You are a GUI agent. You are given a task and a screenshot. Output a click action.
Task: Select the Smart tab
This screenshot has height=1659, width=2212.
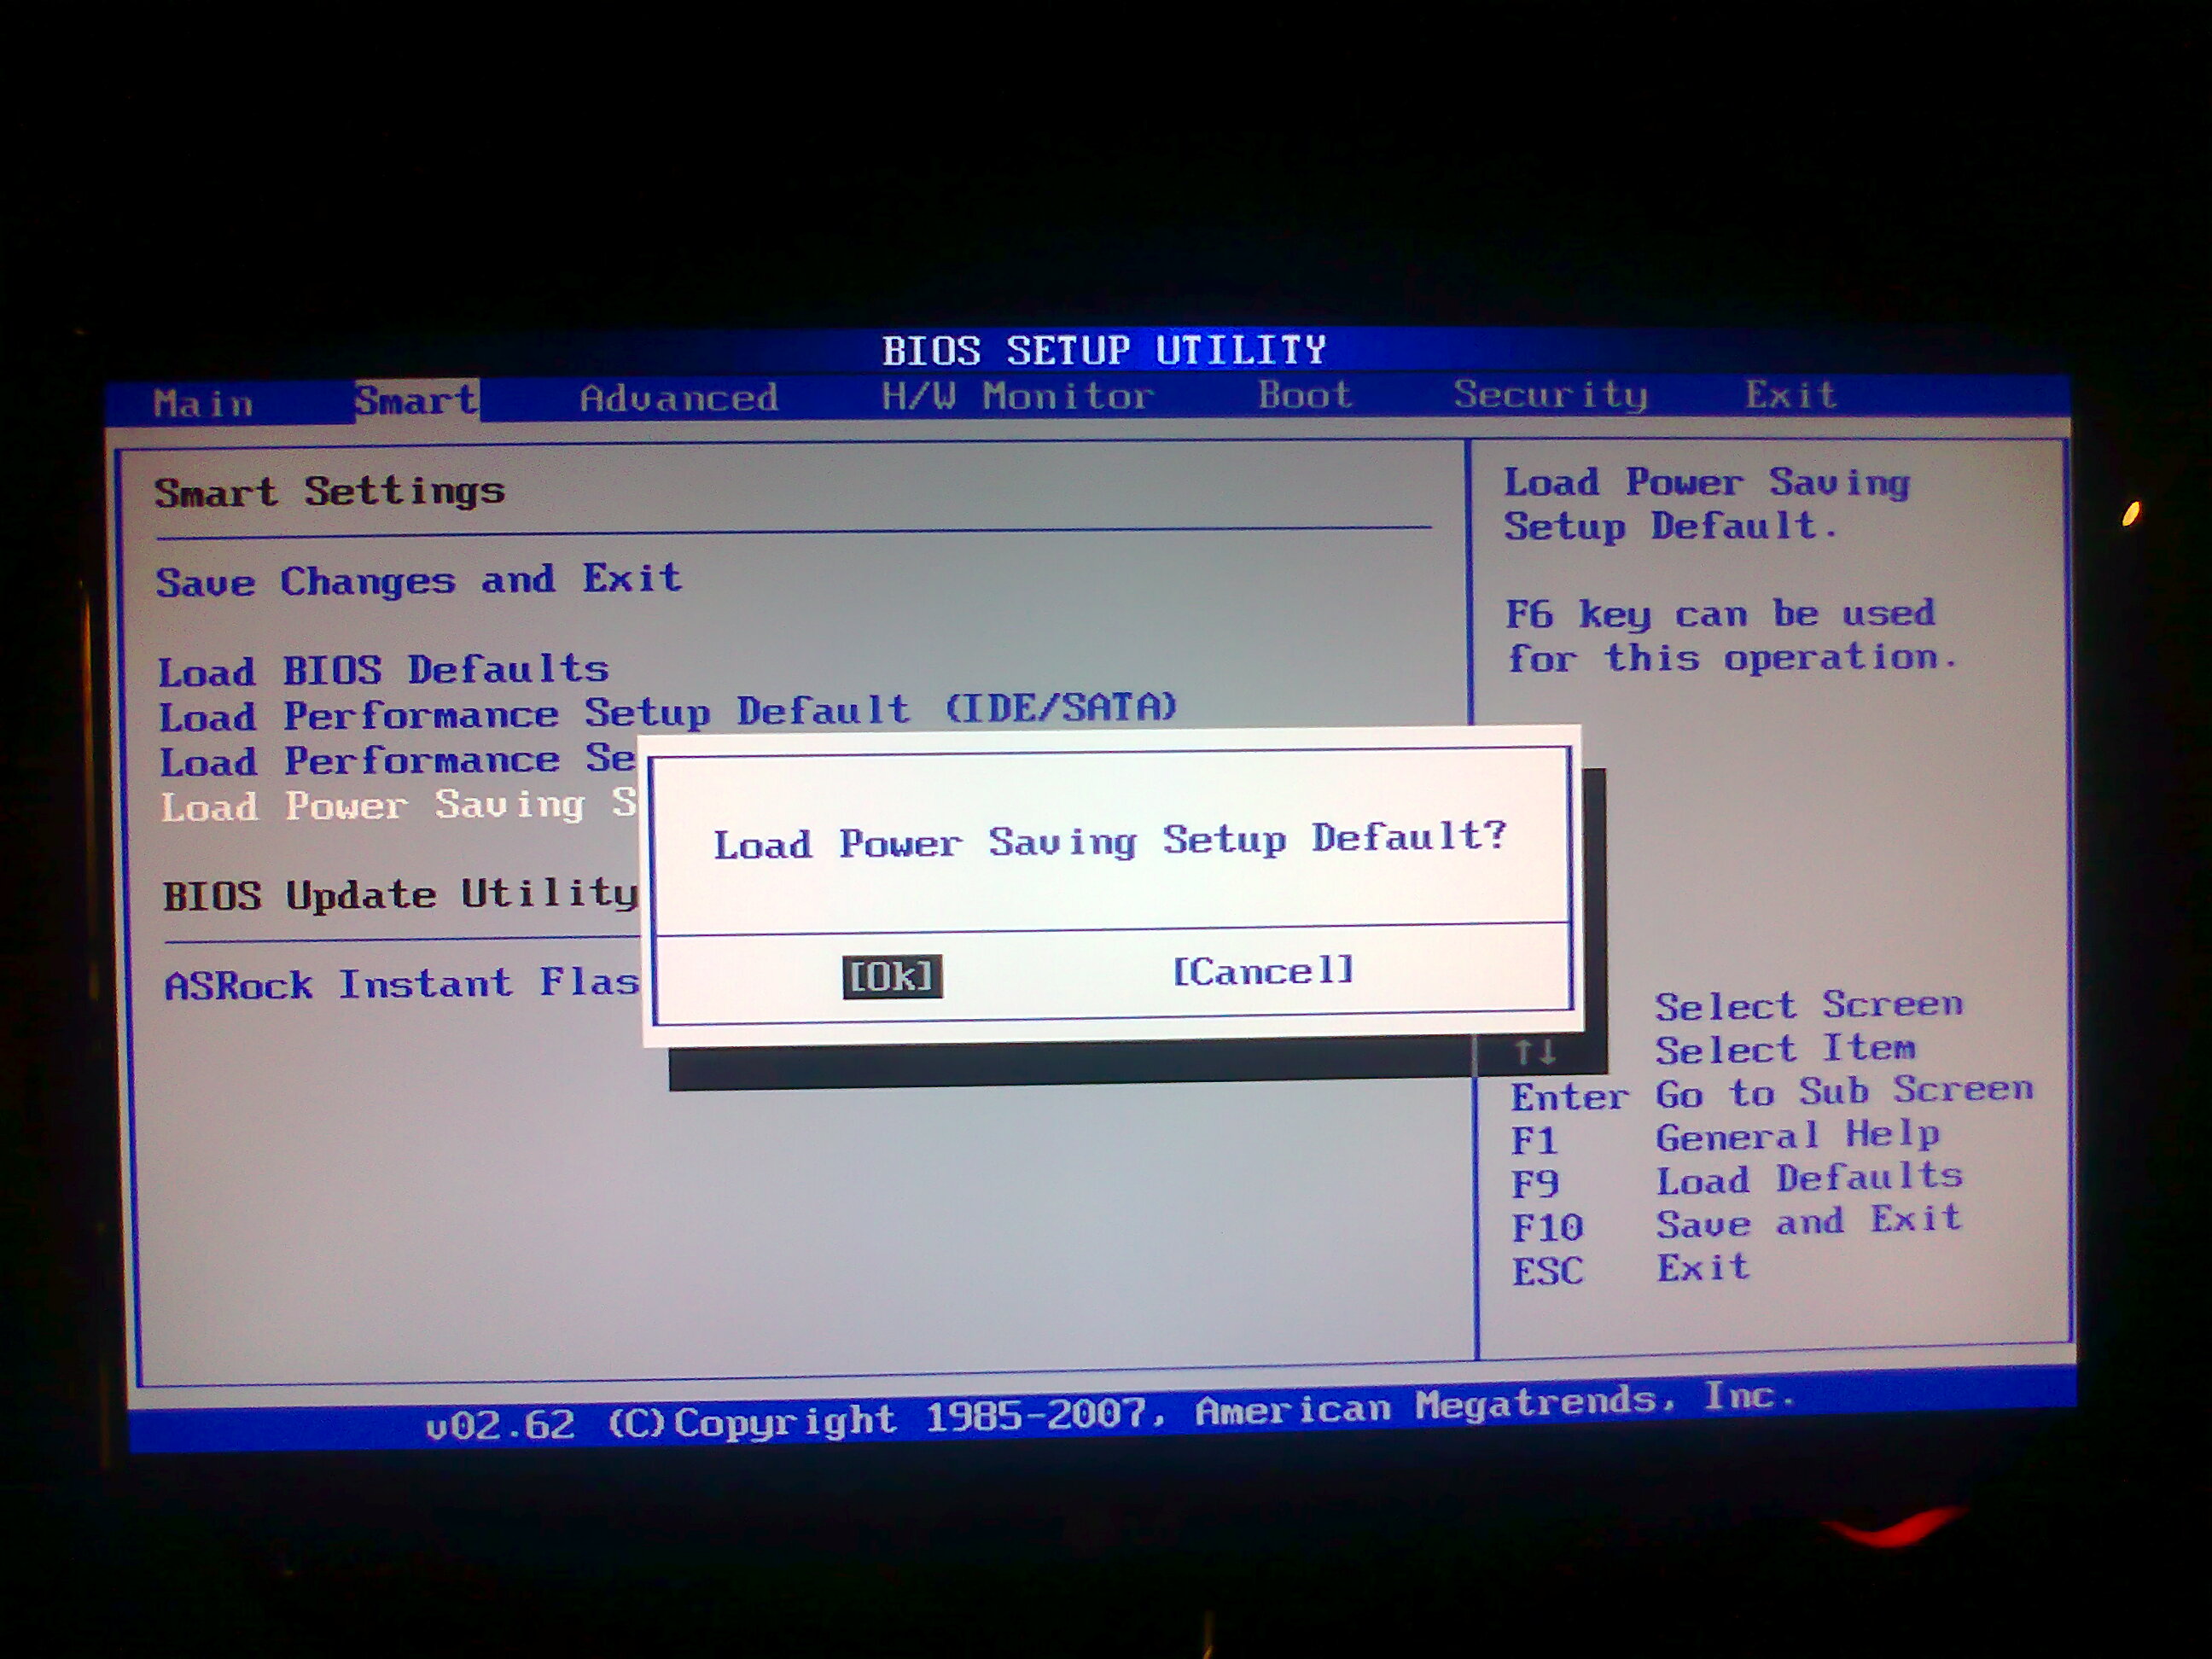[x=417, y=401]
